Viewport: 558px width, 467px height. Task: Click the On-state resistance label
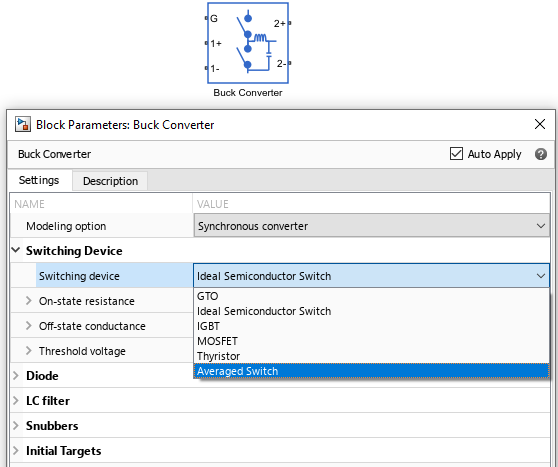pyautogui.click(x=86, y=301)
